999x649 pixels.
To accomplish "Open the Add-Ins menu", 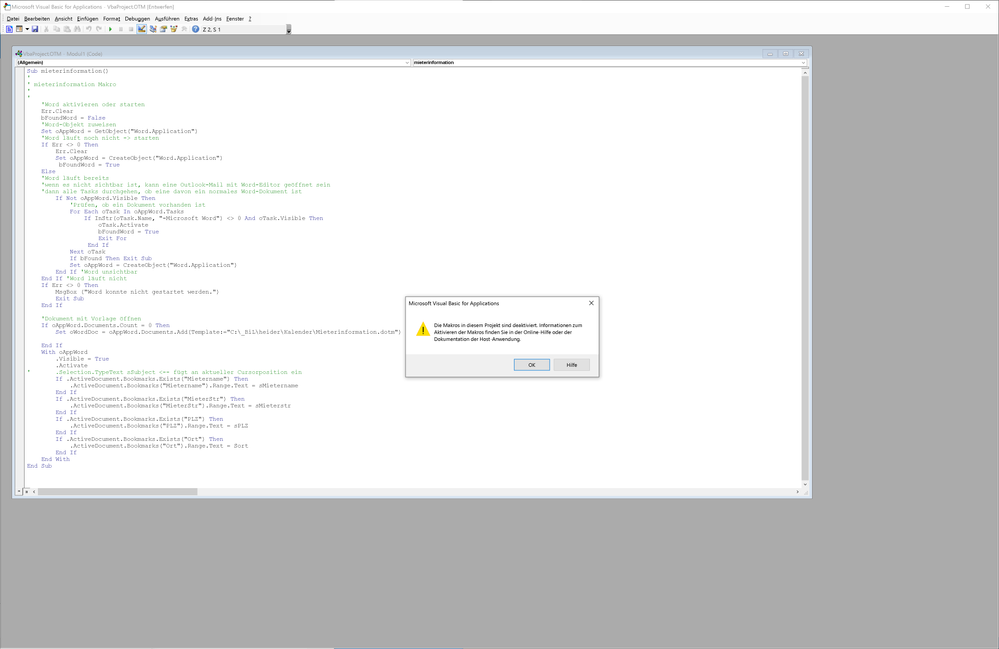I will click(x=212, y=19).
